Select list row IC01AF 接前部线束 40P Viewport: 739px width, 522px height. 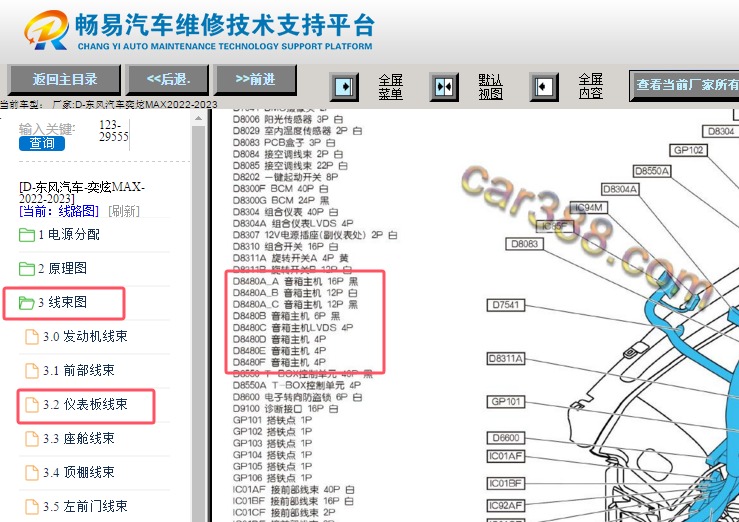tap(294, 490)
